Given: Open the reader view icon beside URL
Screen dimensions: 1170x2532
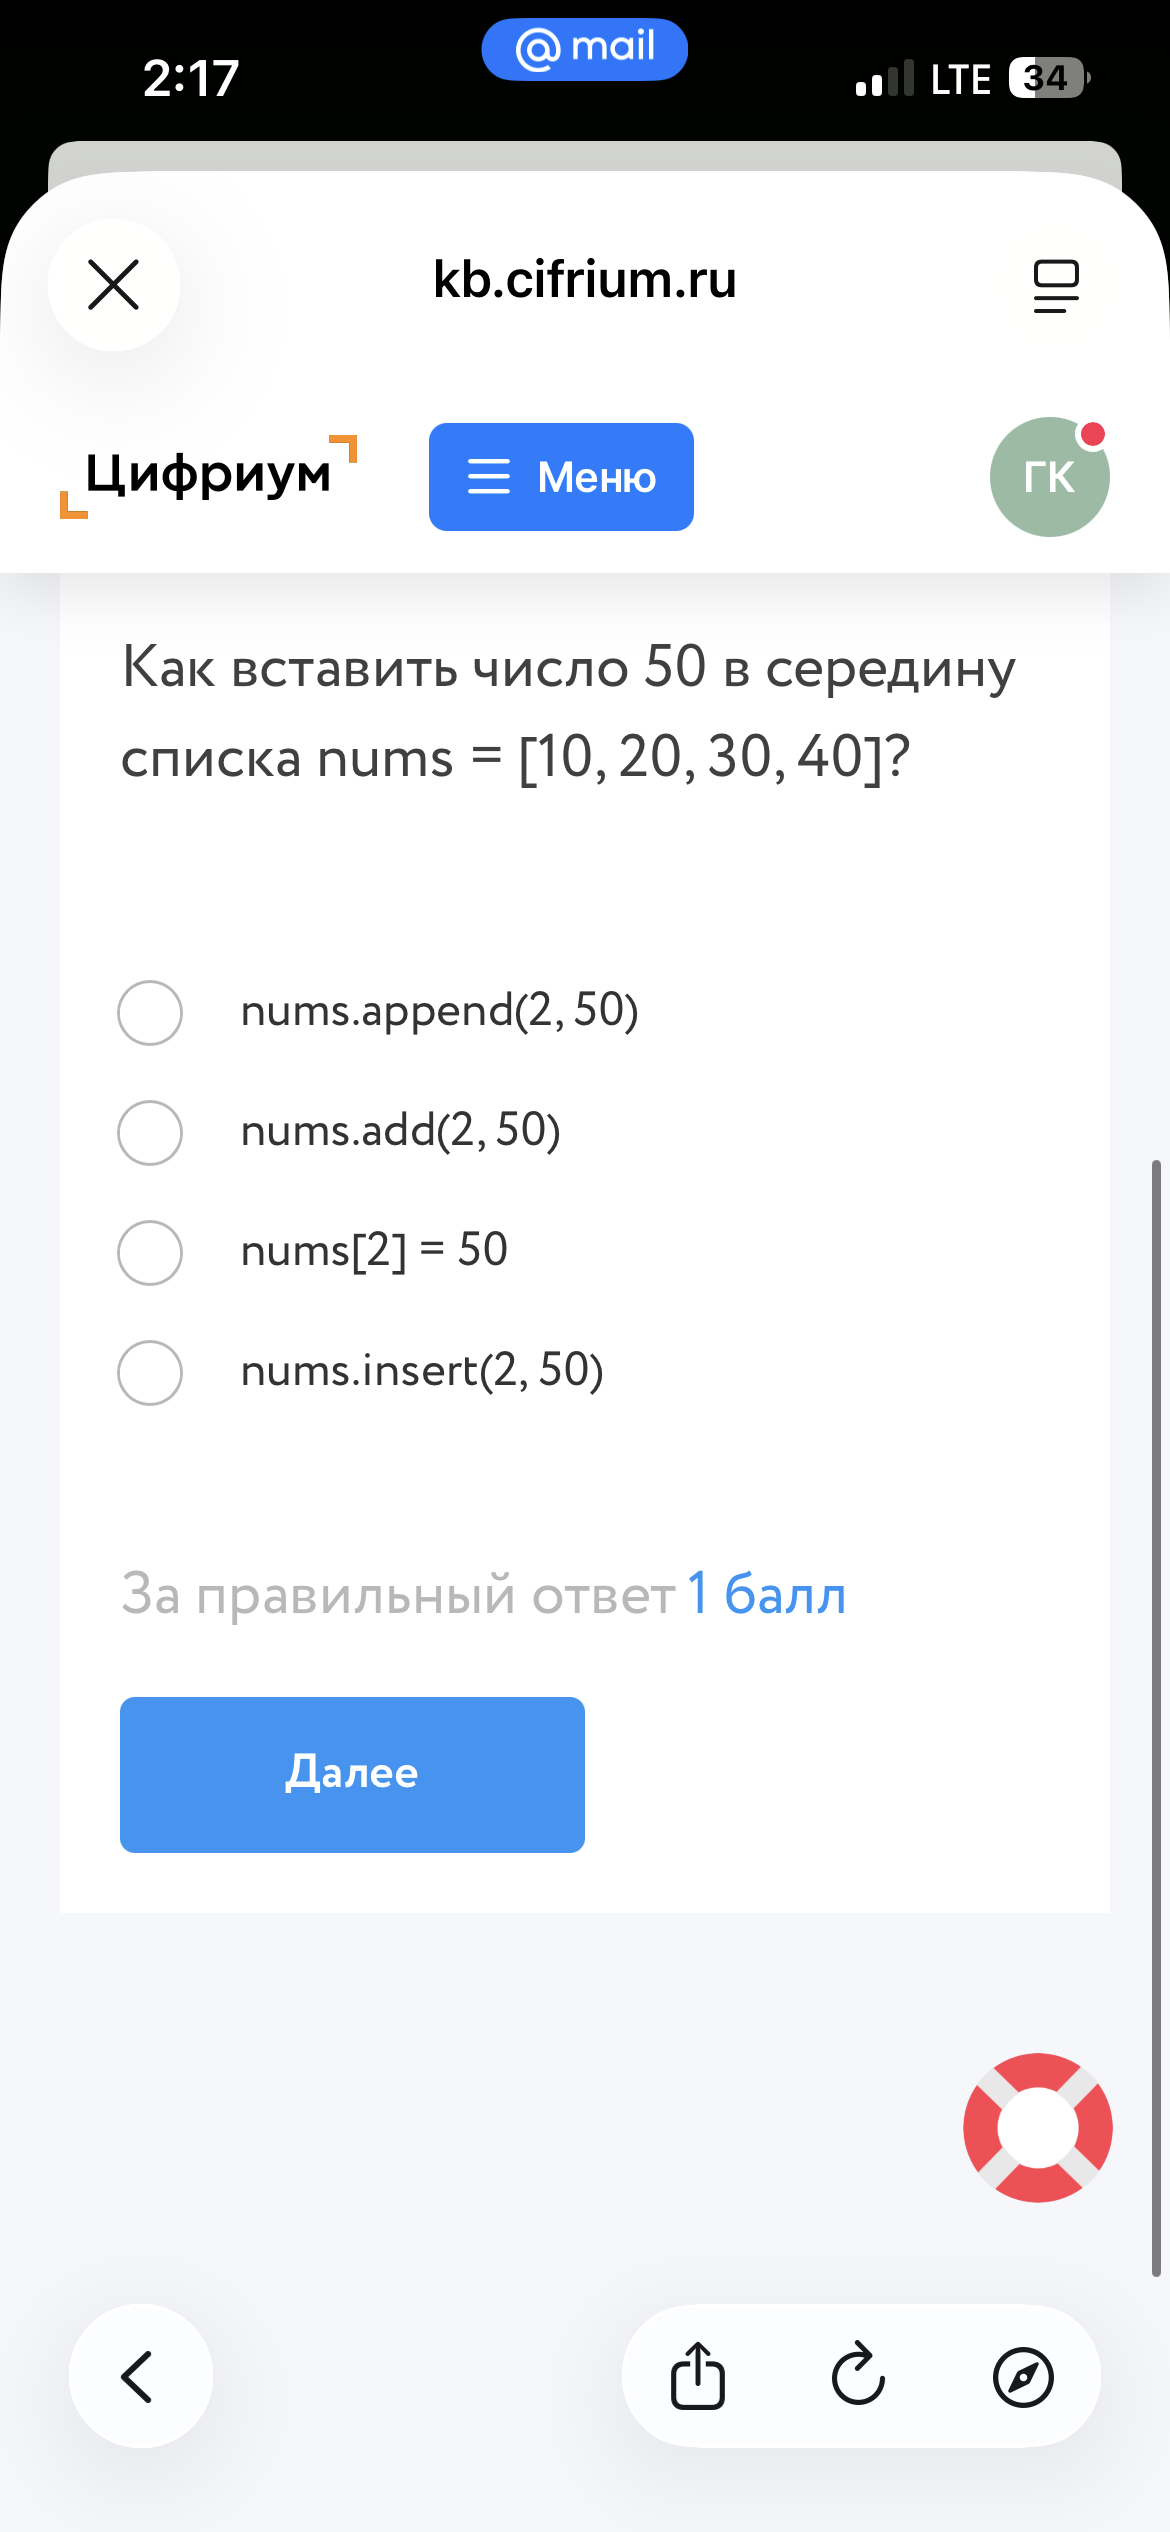Looking at the screenshot, I should pos(1055,286).
